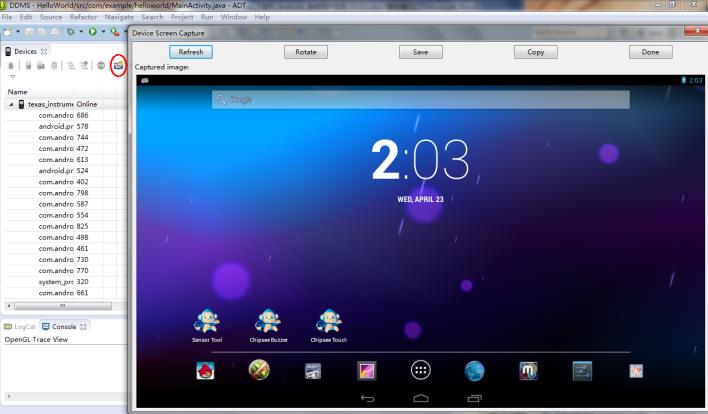Open the Navigate menu

click(x=119, y=17)
